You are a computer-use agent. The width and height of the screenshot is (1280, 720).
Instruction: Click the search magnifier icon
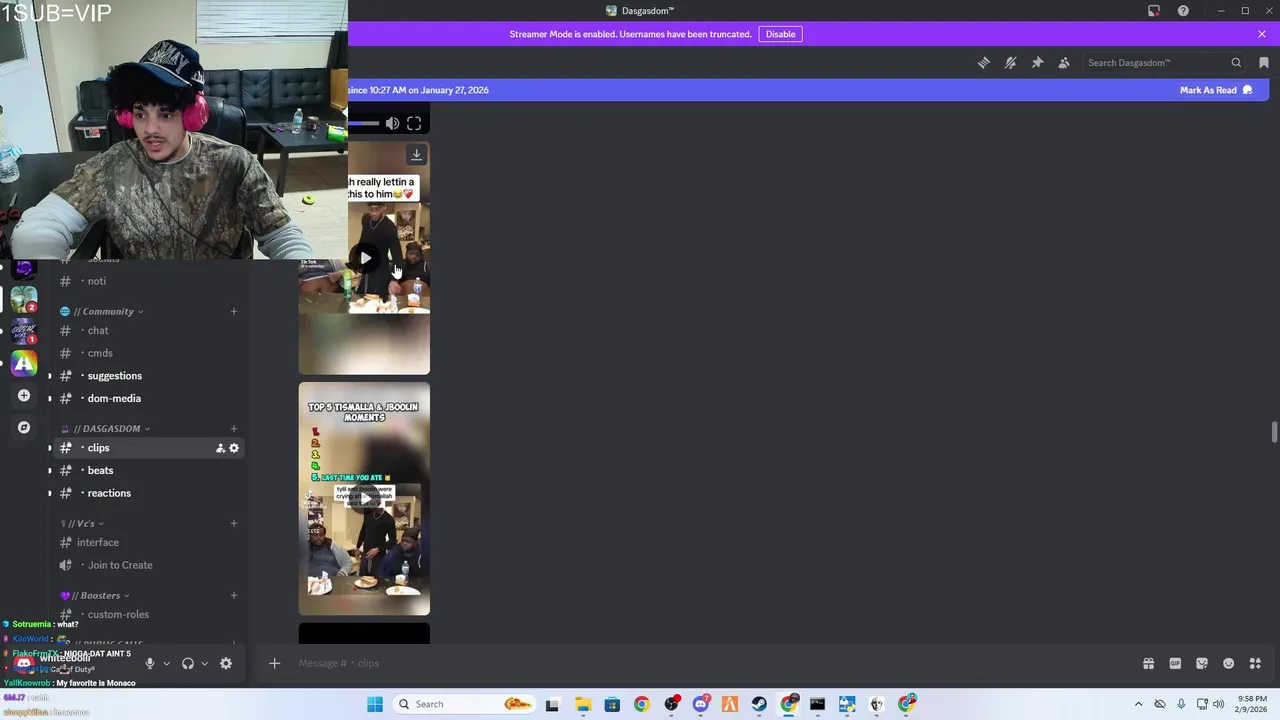1236,63
